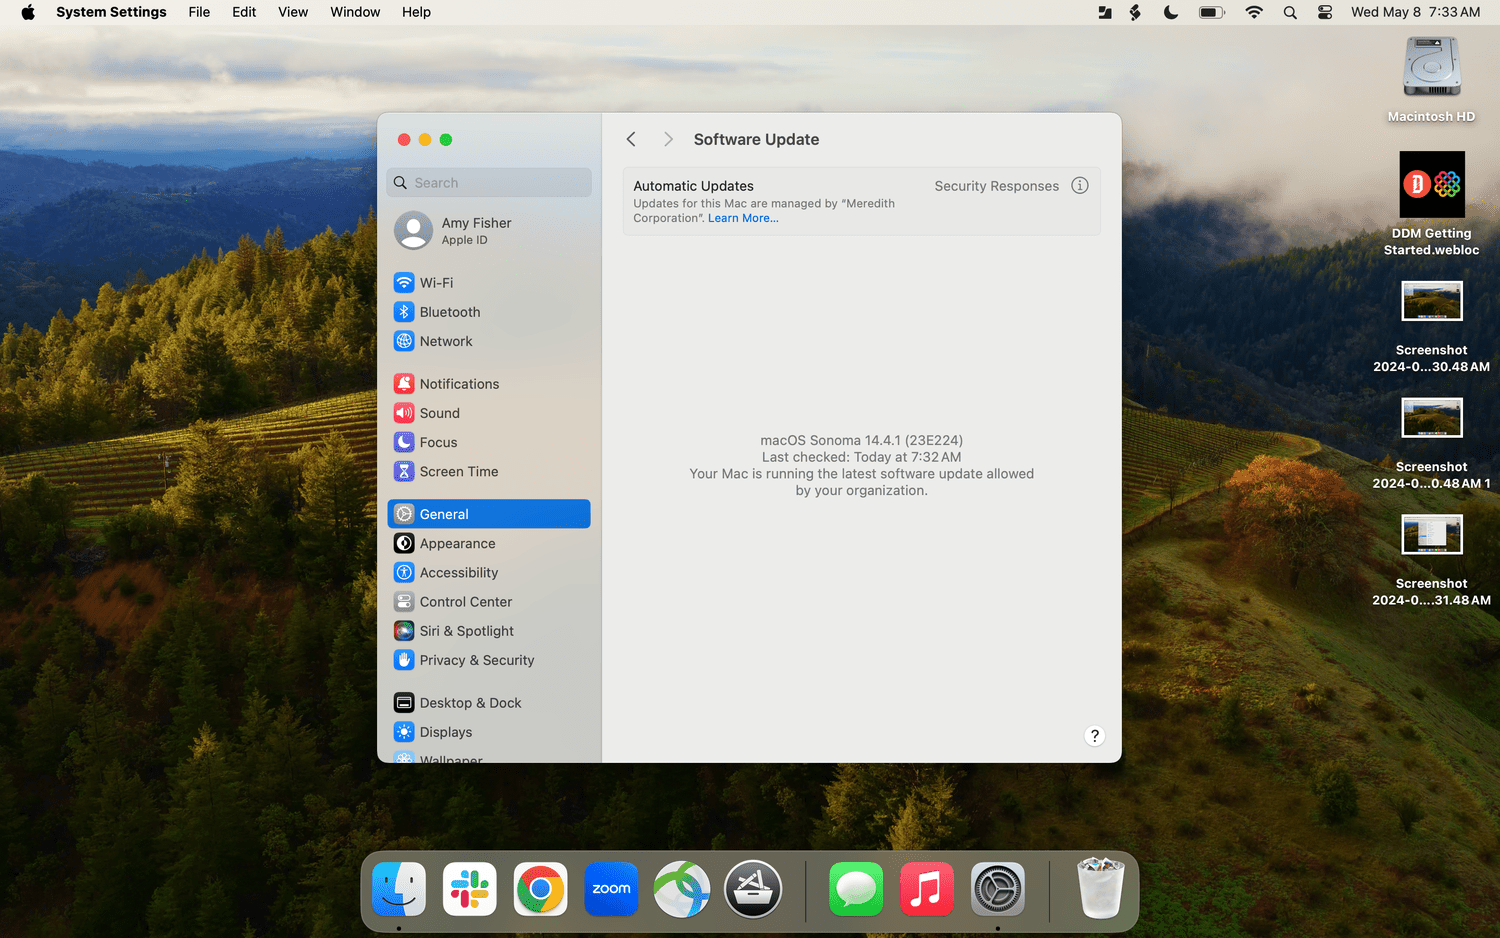
Task: Click the help question mark button
Action: click(1094, 736)
